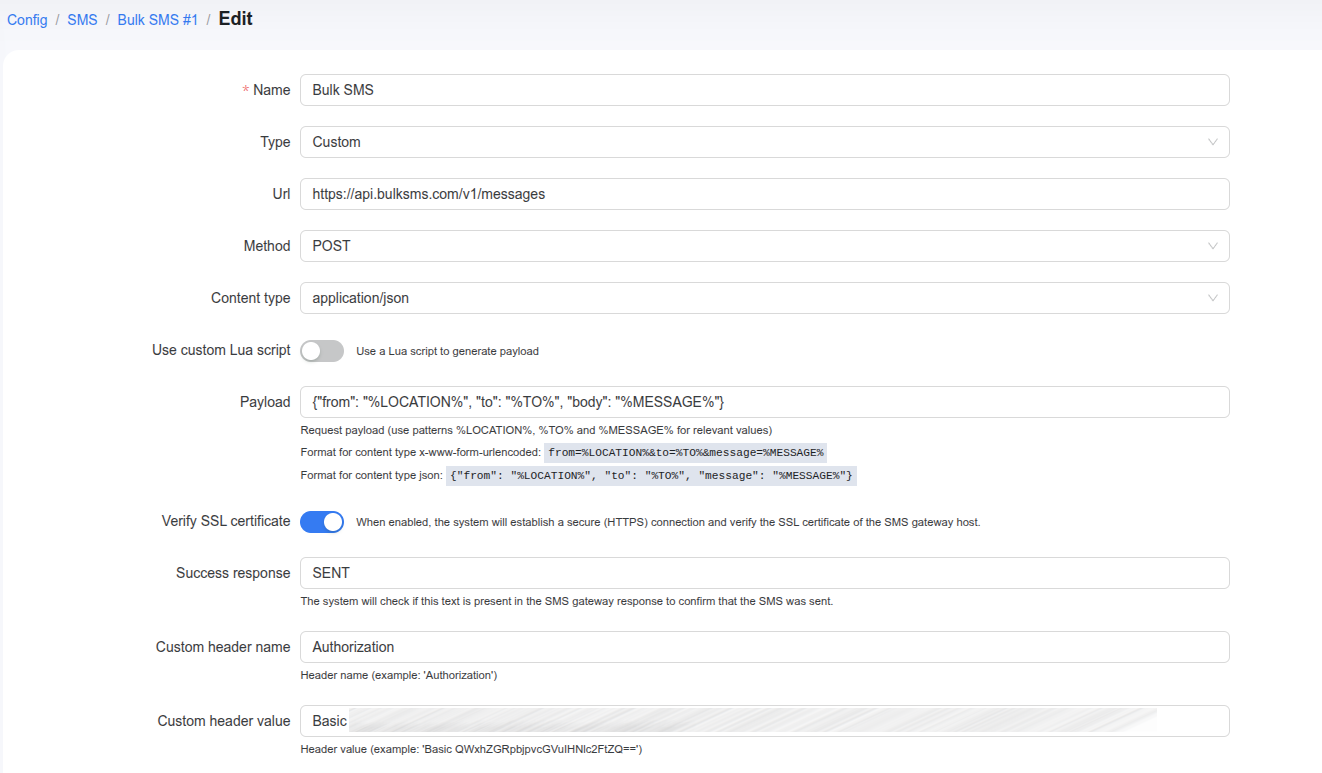Viewport: 1322px width, 773px height.
Task: Expand the application/json Content type dropdown
Action: point(750,298)
